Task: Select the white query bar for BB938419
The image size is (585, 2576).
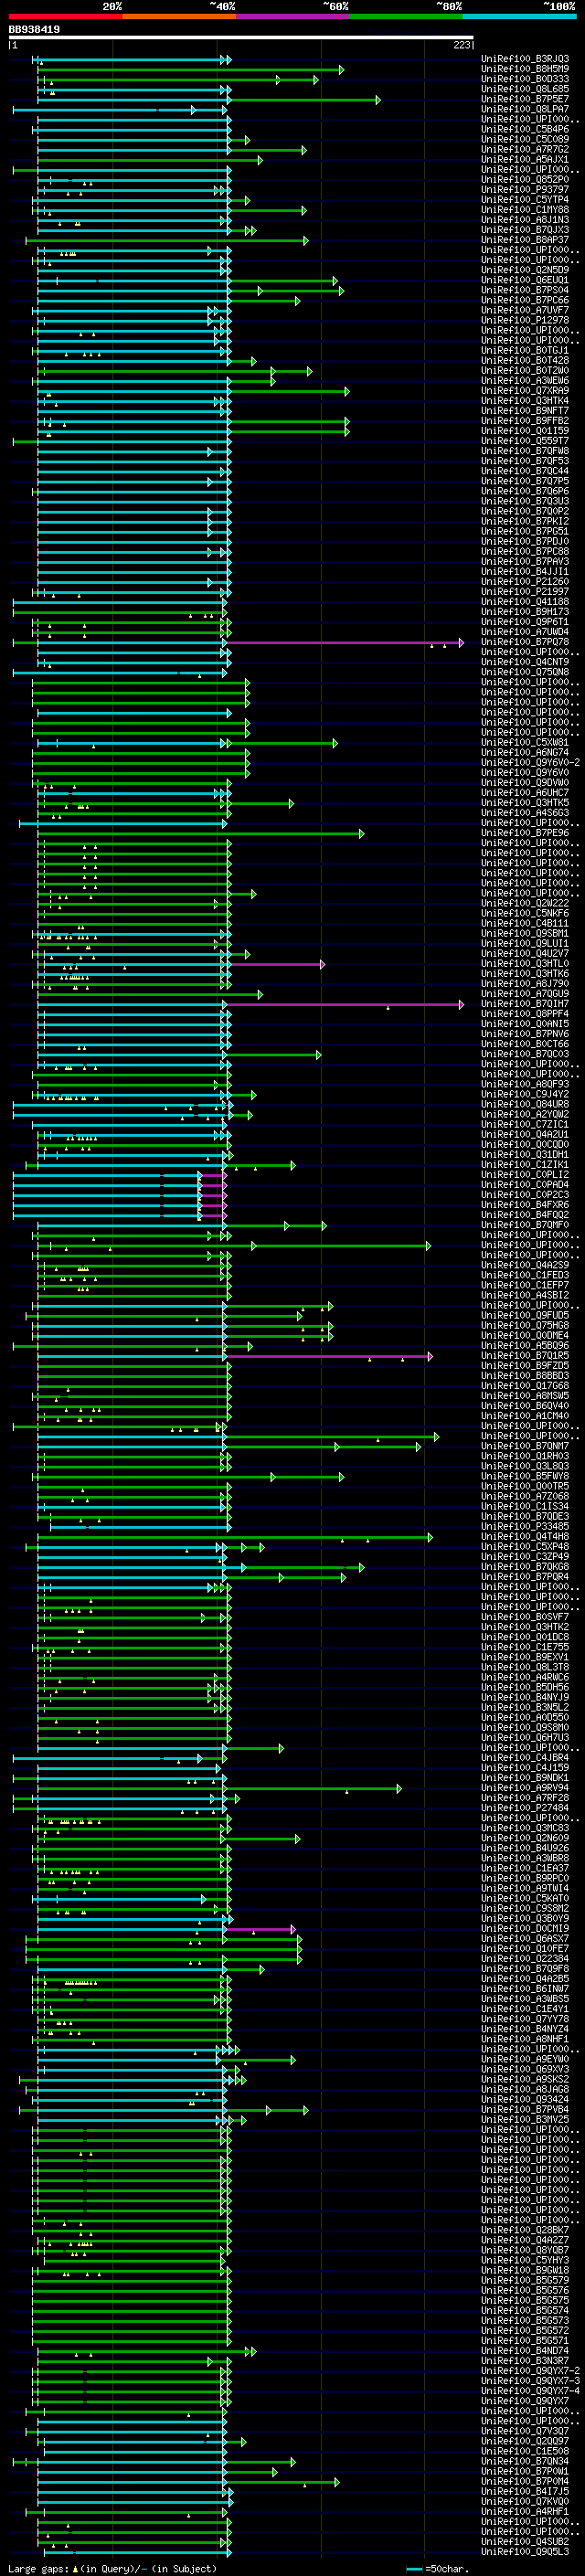Action: [x=241, y=38]
